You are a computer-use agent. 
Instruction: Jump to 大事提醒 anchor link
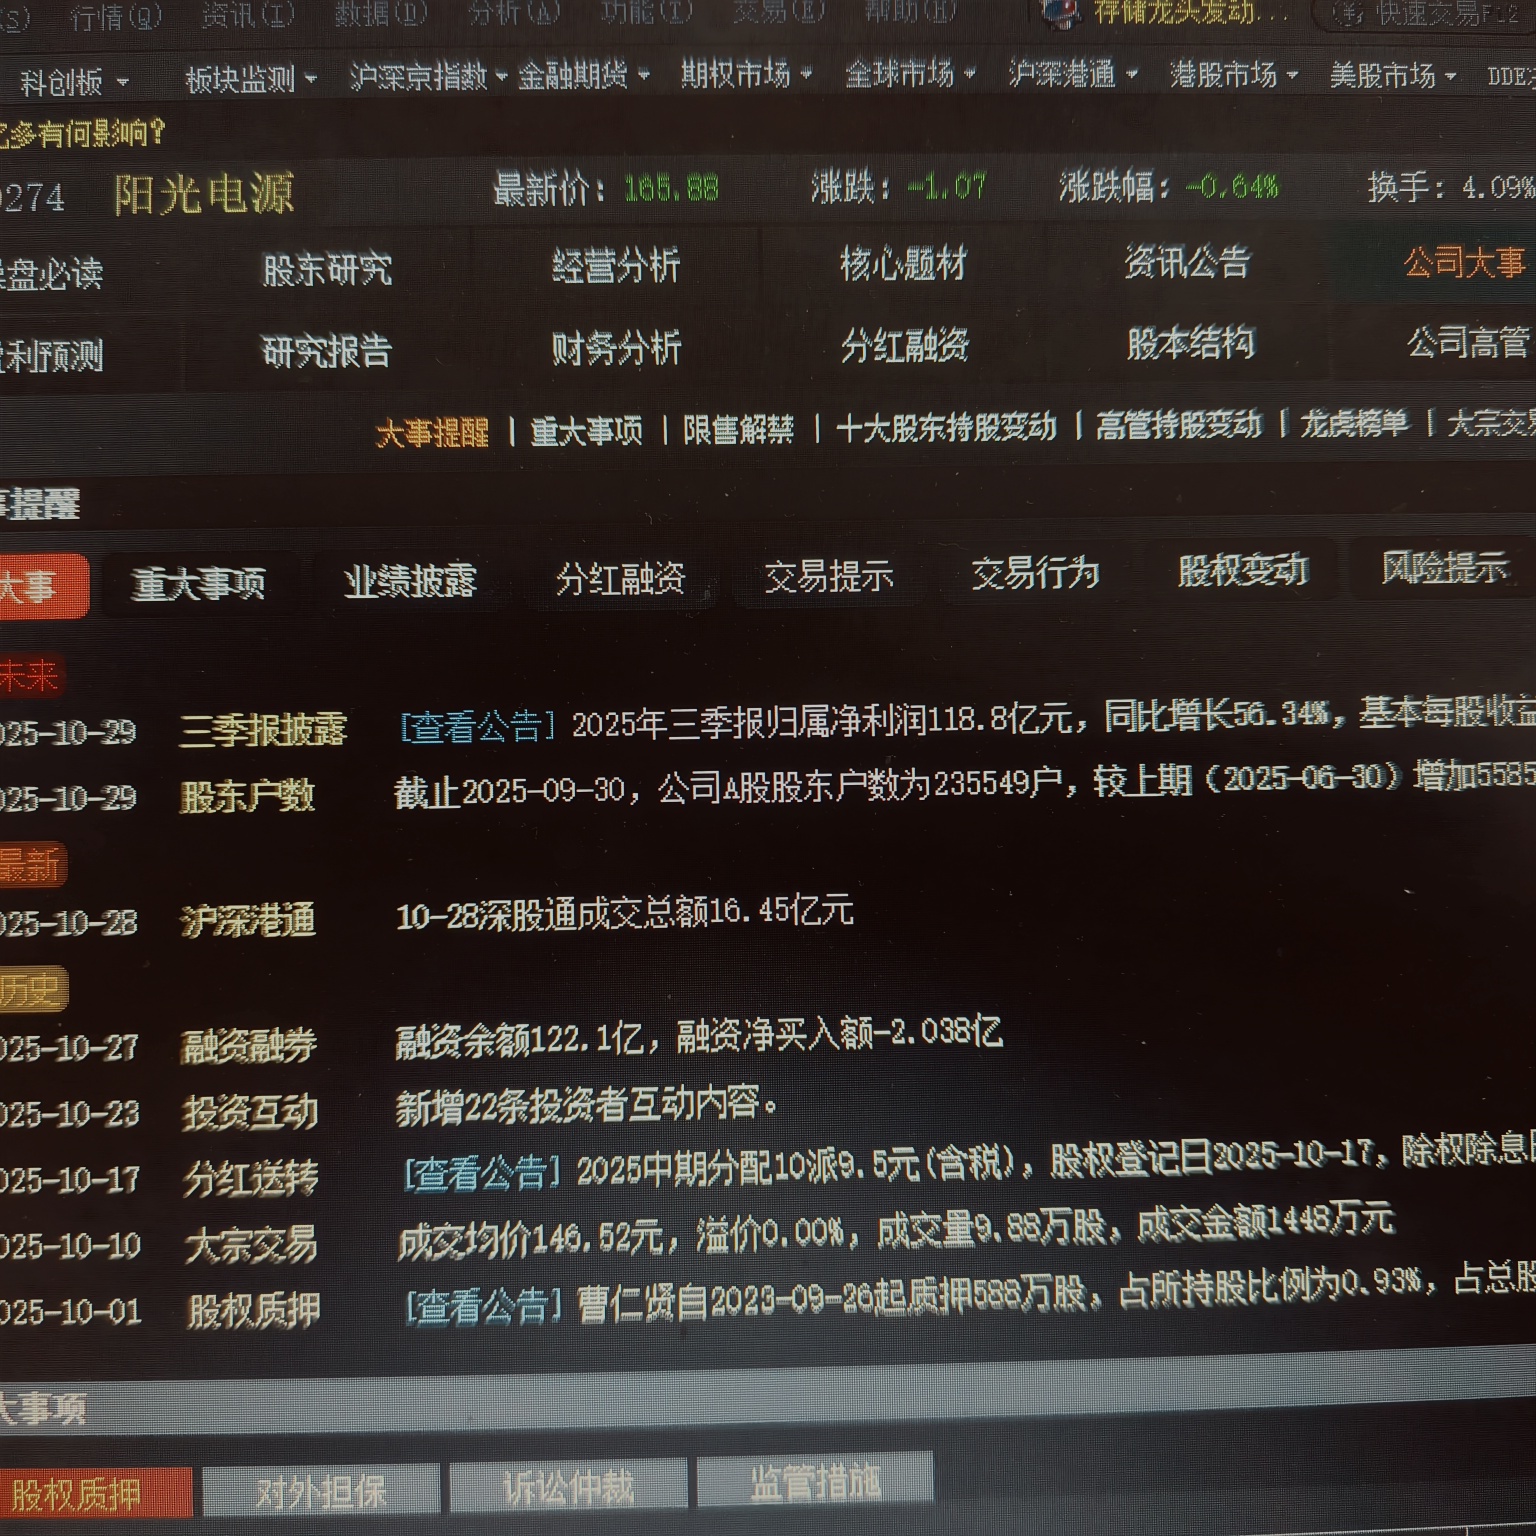(432, 433)
